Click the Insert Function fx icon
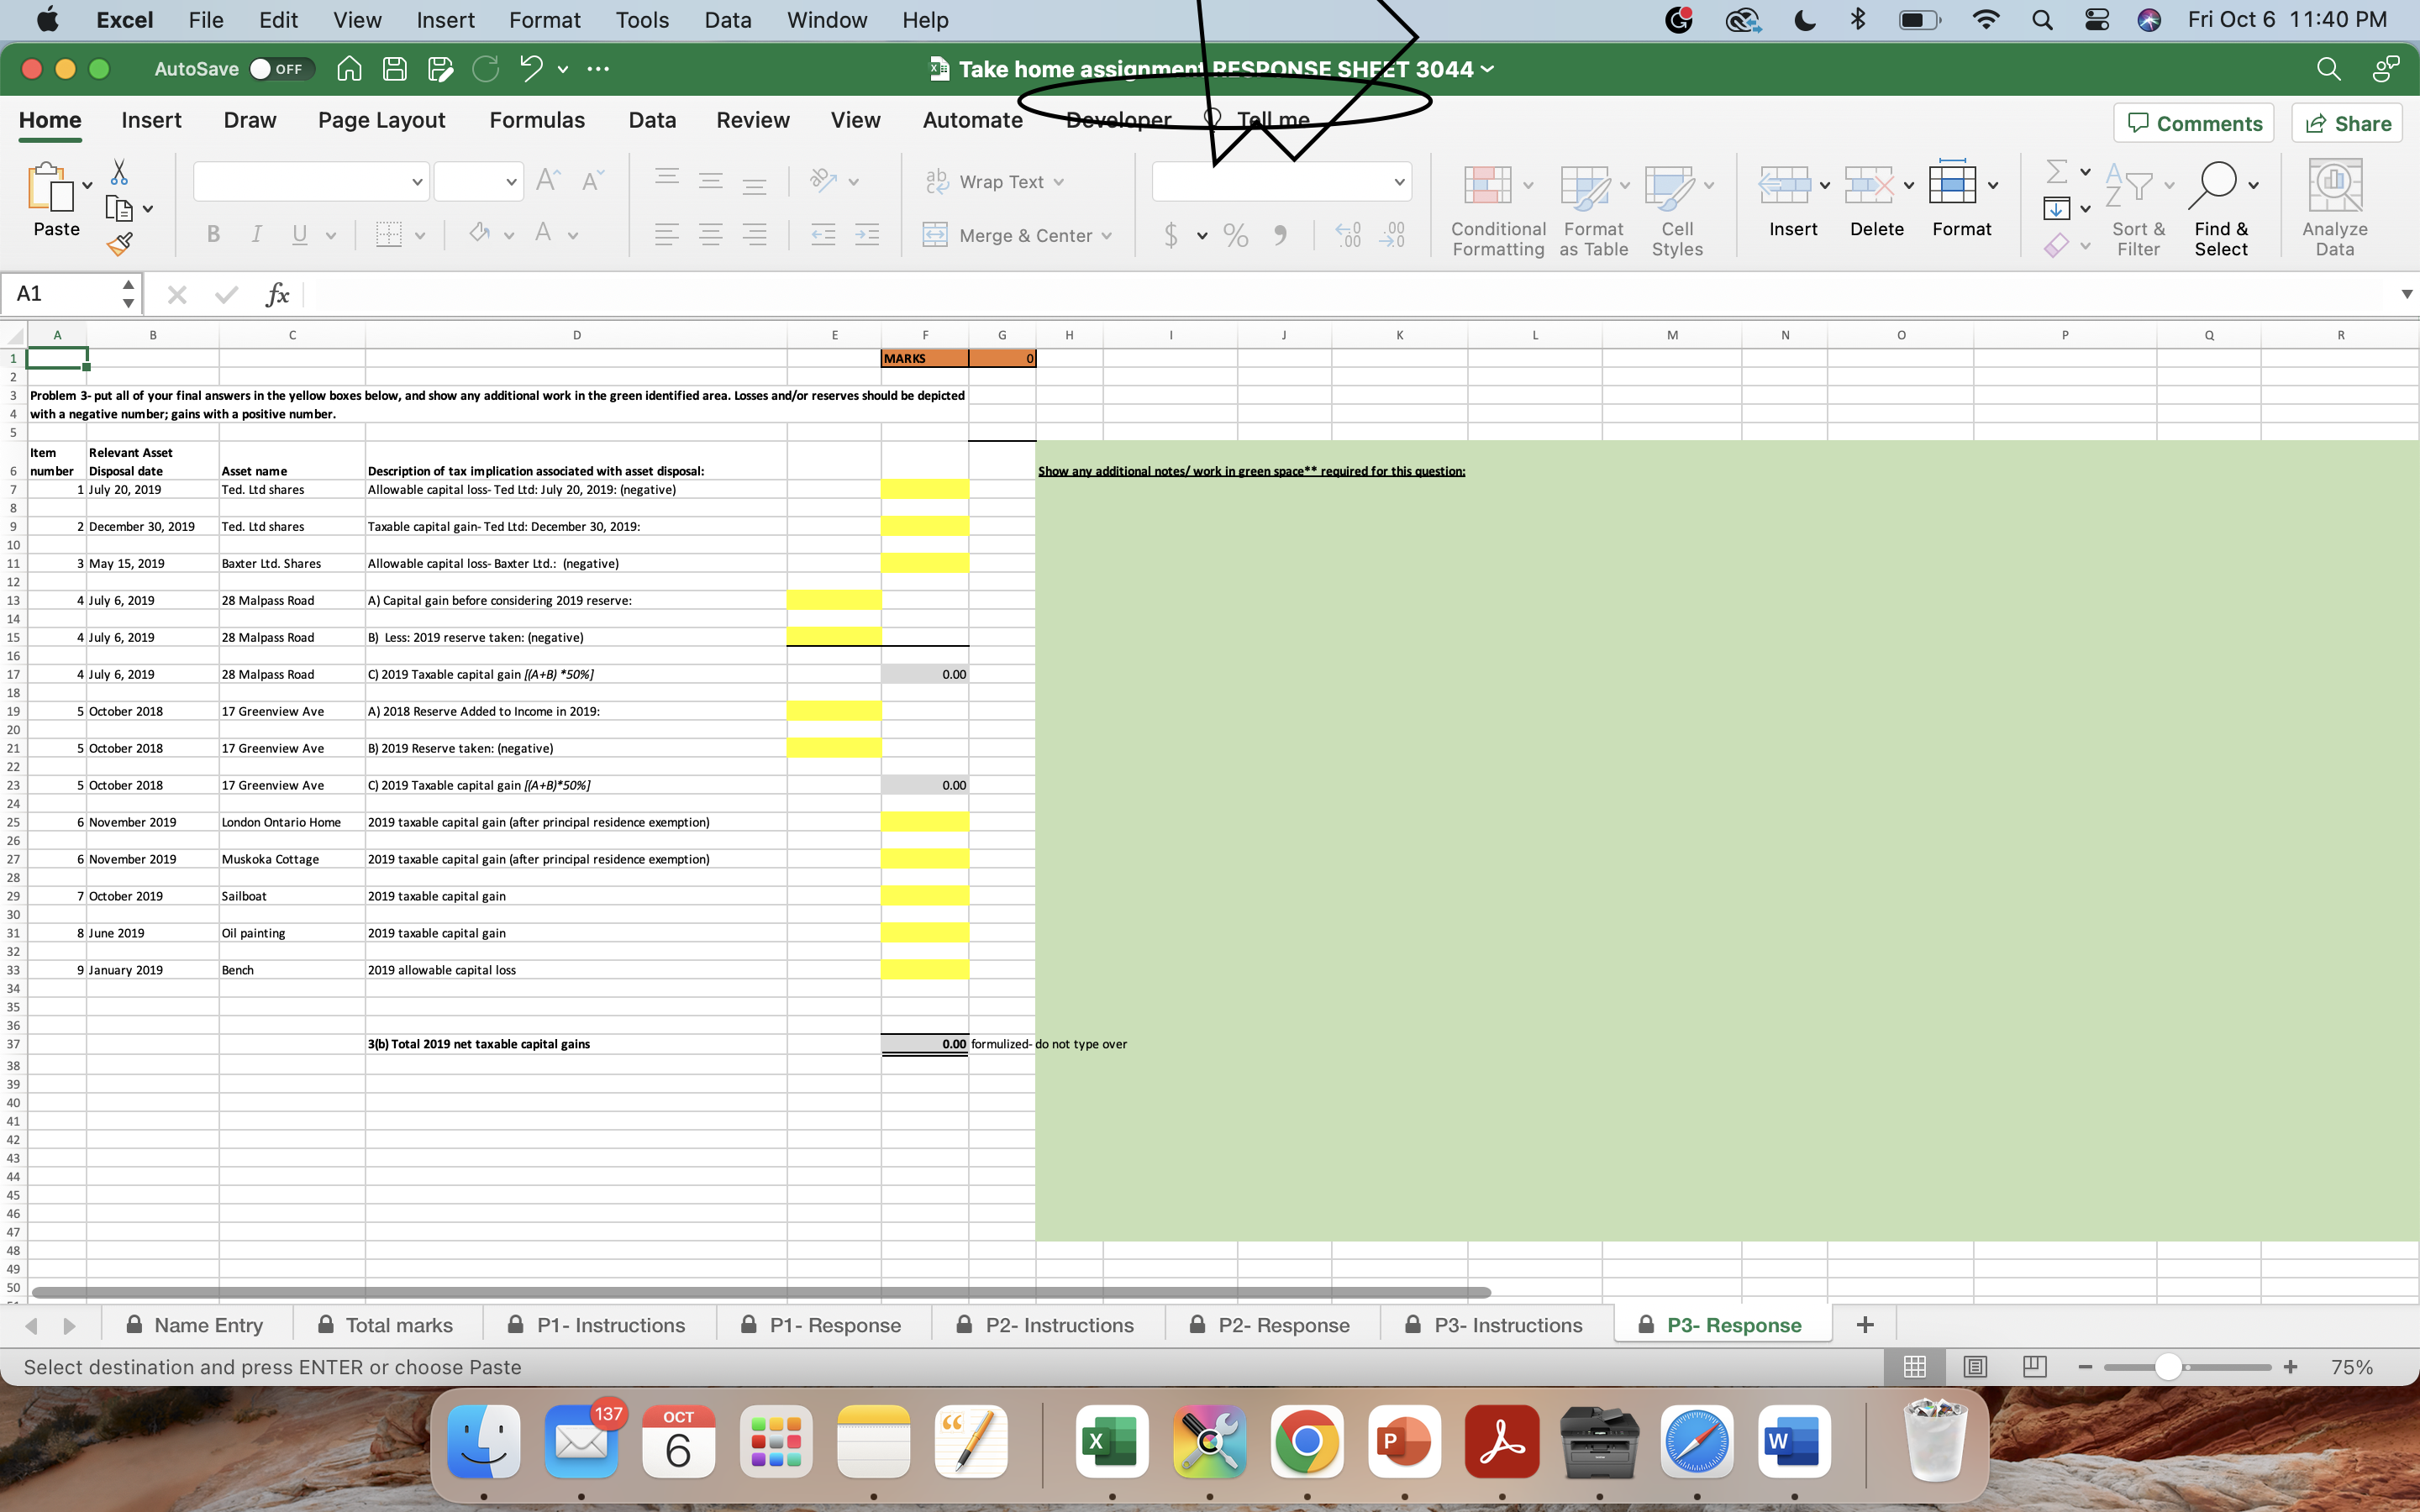This screenshot has height=1512, width=2420. 277,294
